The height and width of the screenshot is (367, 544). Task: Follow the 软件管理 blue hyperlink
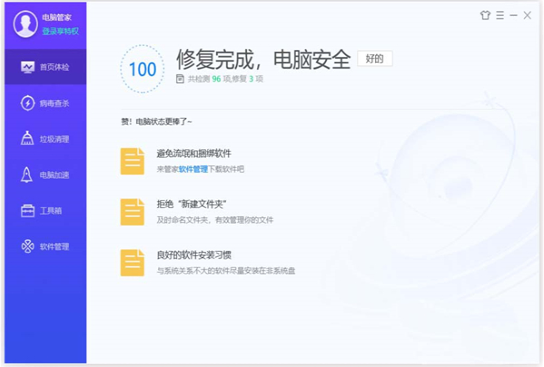(193, 169)
